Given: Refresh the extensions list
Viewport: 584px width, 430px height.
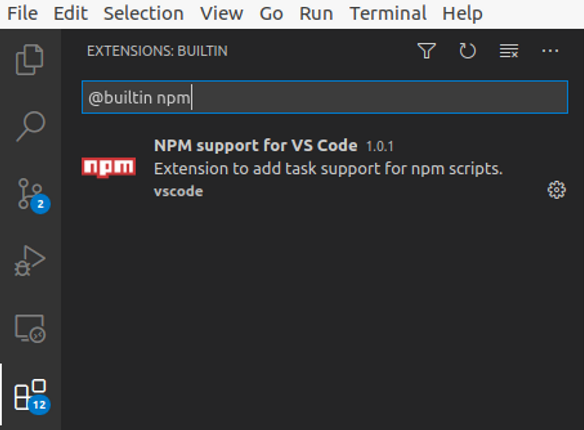Looking at the screenshot, I should pos(467,51).
